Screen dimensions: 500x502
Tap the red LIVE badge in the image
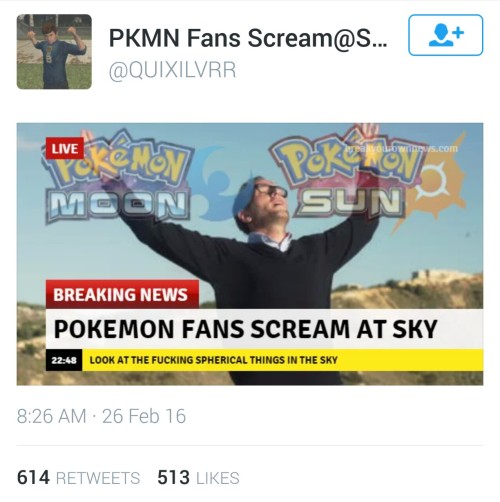pos(65,148)
